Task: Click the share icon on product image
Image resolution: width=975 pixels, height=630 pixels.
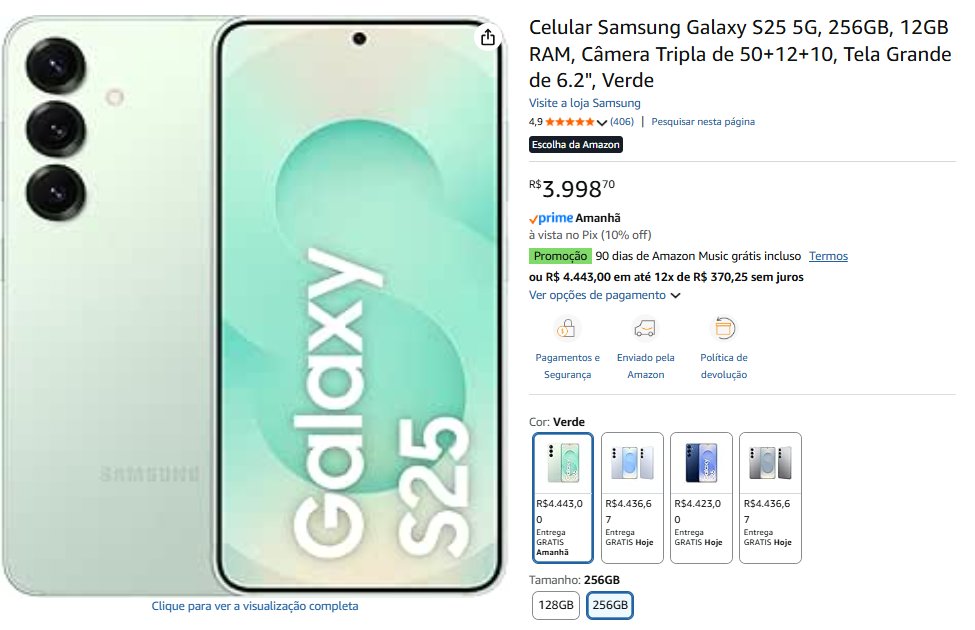Action: pos(487,38)
